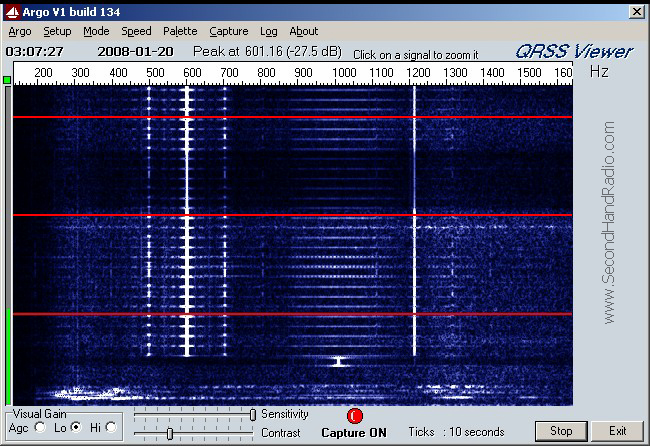Open the Capture menu
Screen dimensions: 650x446
[228, 32]
